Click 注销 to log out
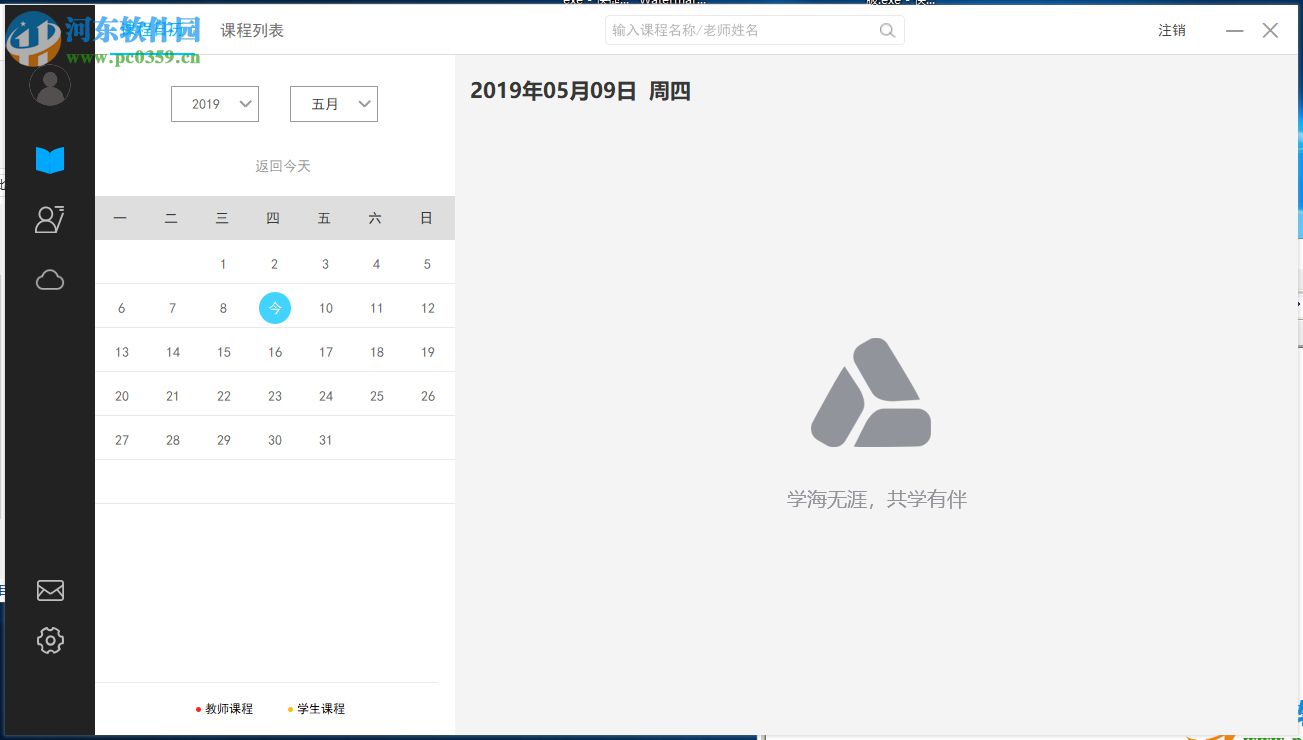 click(x=1172, y=31)
